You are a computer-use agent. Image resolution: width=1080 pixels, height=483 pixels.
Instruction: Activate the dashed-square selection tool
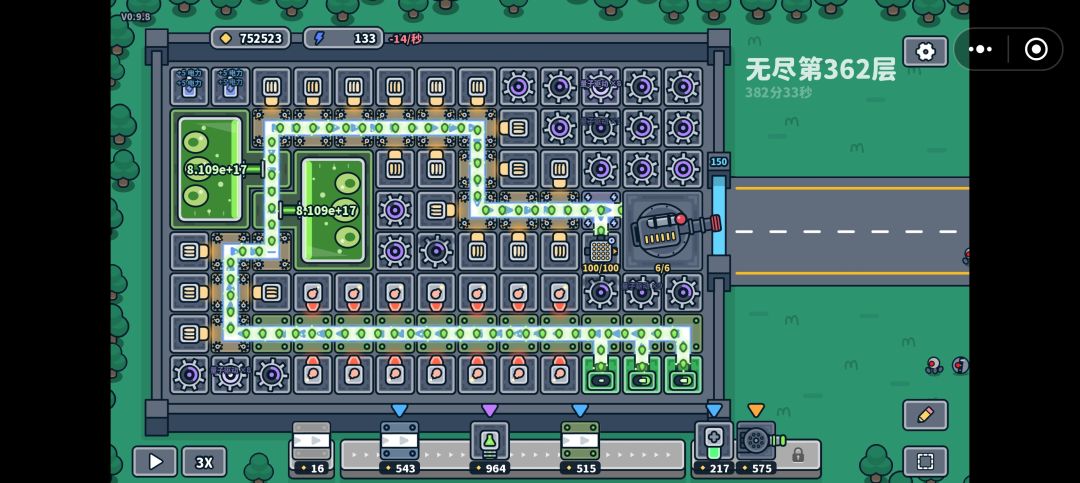pos(925,462)
